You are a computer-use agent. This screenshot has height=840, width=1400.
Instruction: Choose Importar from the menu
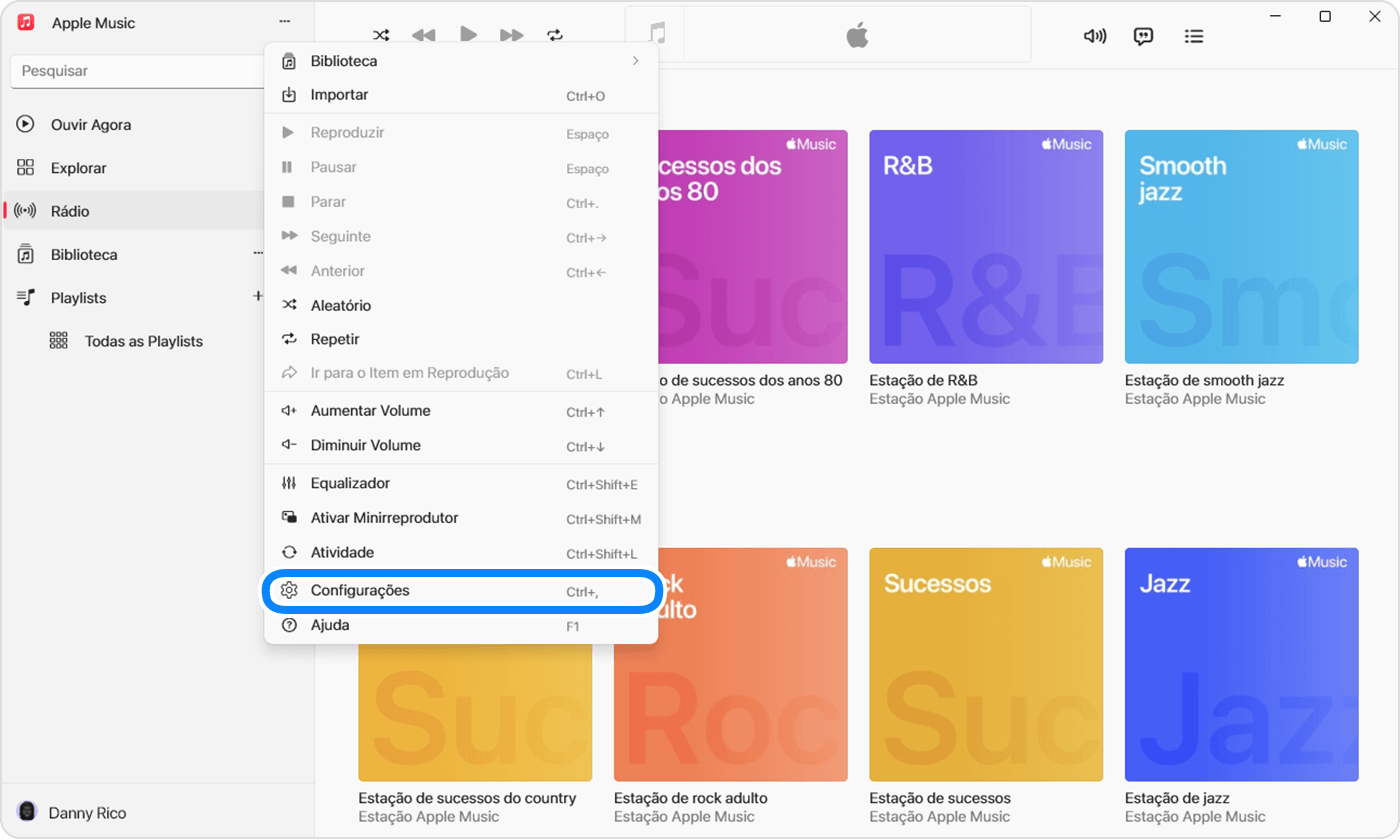coord(461,95)
